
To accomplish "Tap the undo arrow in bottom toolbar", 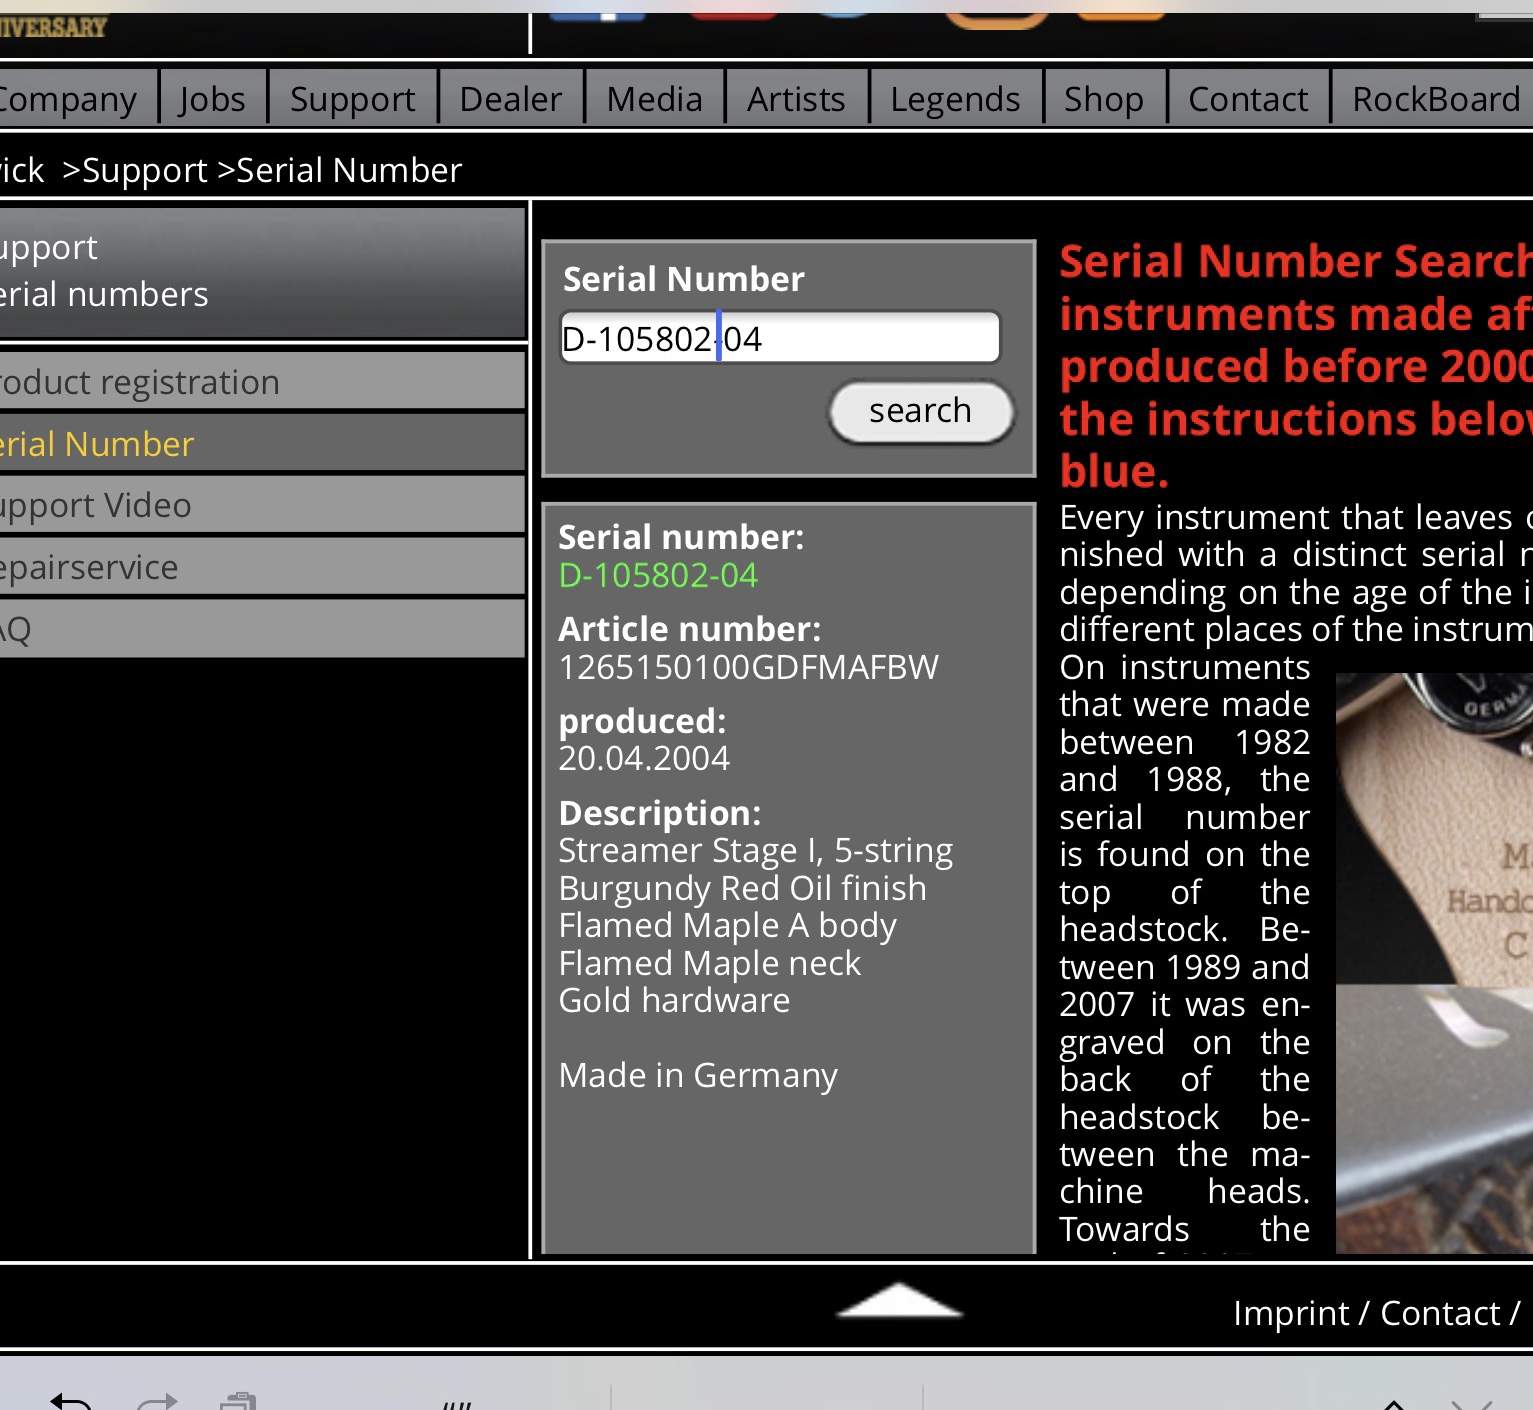I will pos(70,1400).
